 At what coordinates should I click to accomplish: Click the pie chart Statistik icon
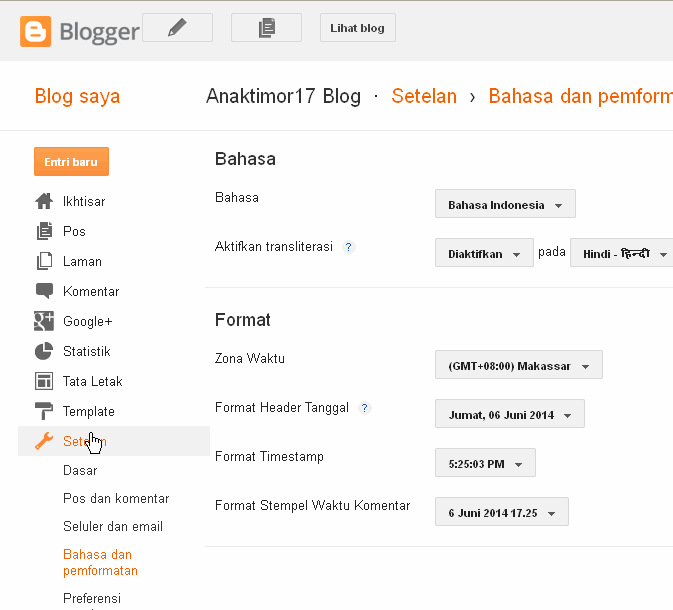44,351
